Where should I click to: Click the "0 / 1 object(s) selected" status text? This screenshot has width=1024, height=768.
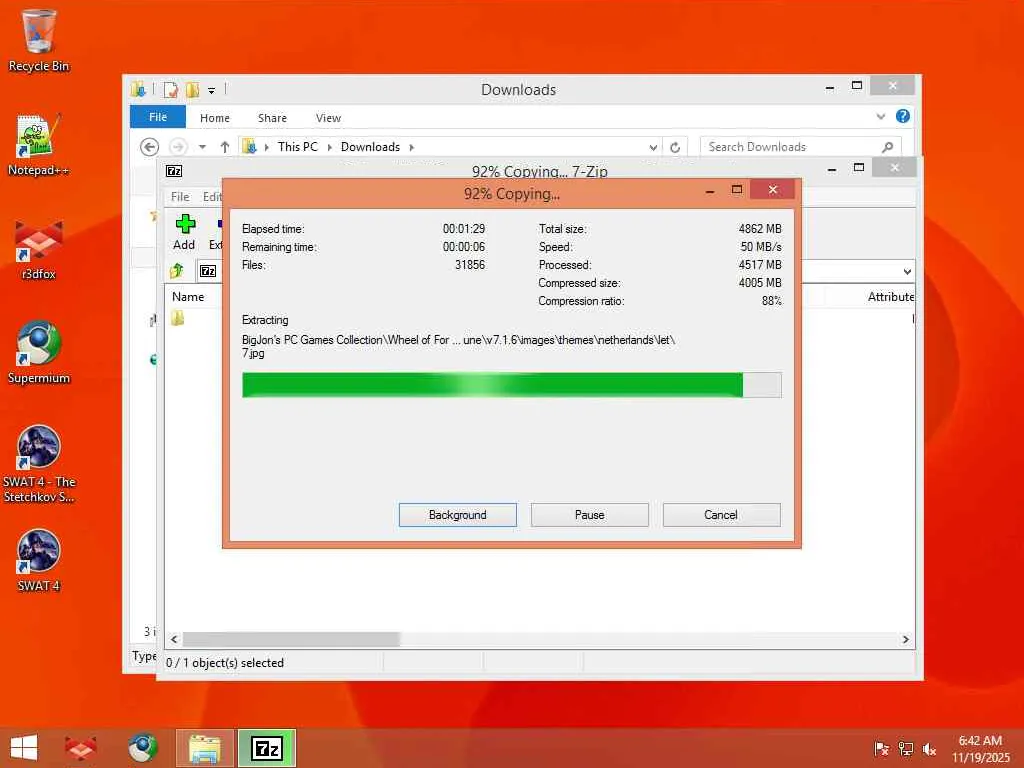tap(225, 663)
